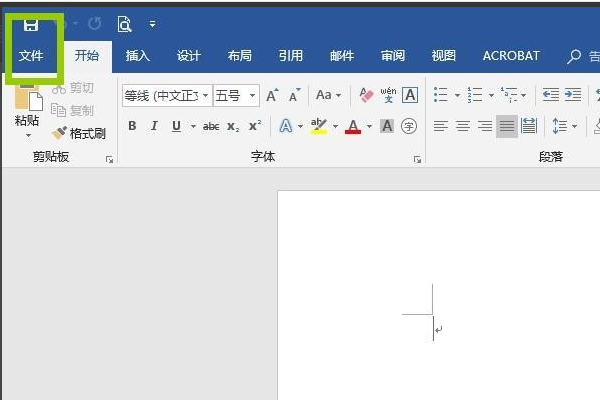Image resolution: width=600 pixels, height=400 pixels.
Task: Click the Numbering list icon
Action: pyautogui.click(x=474, y=95)
